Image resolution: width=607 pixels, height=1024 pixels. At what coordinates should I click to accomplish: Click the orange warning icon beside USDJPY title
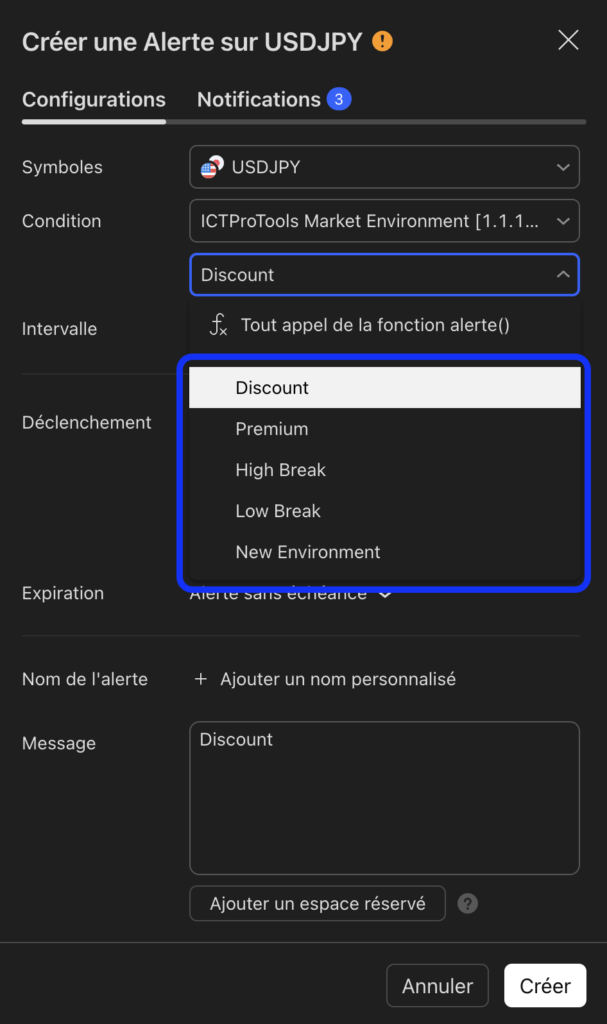pyautogui.click(x=382, y=41)
